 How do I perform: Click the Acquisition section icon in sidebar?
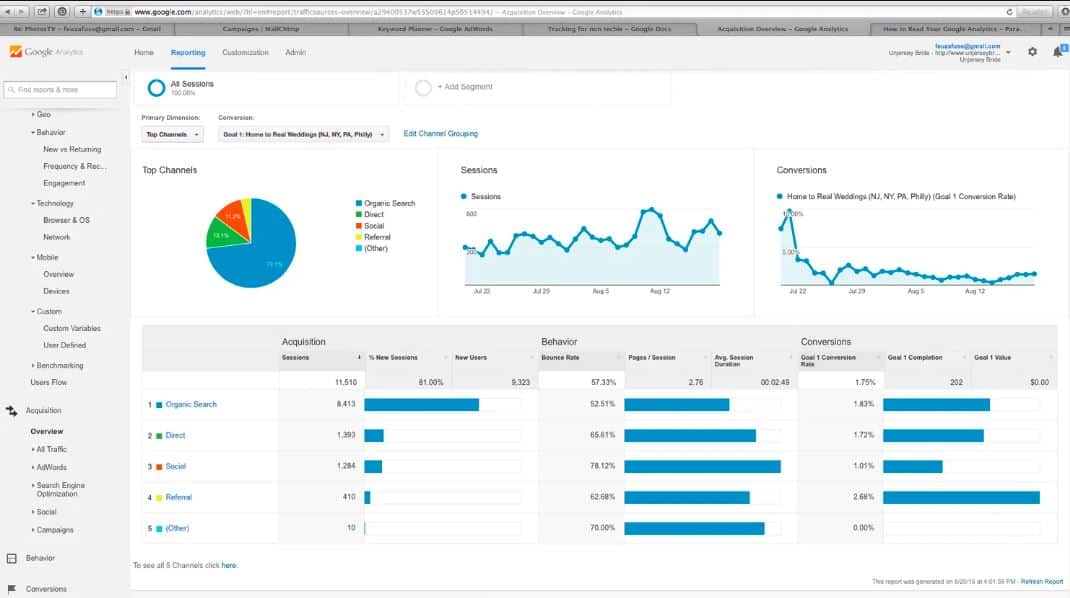point(12,410)
